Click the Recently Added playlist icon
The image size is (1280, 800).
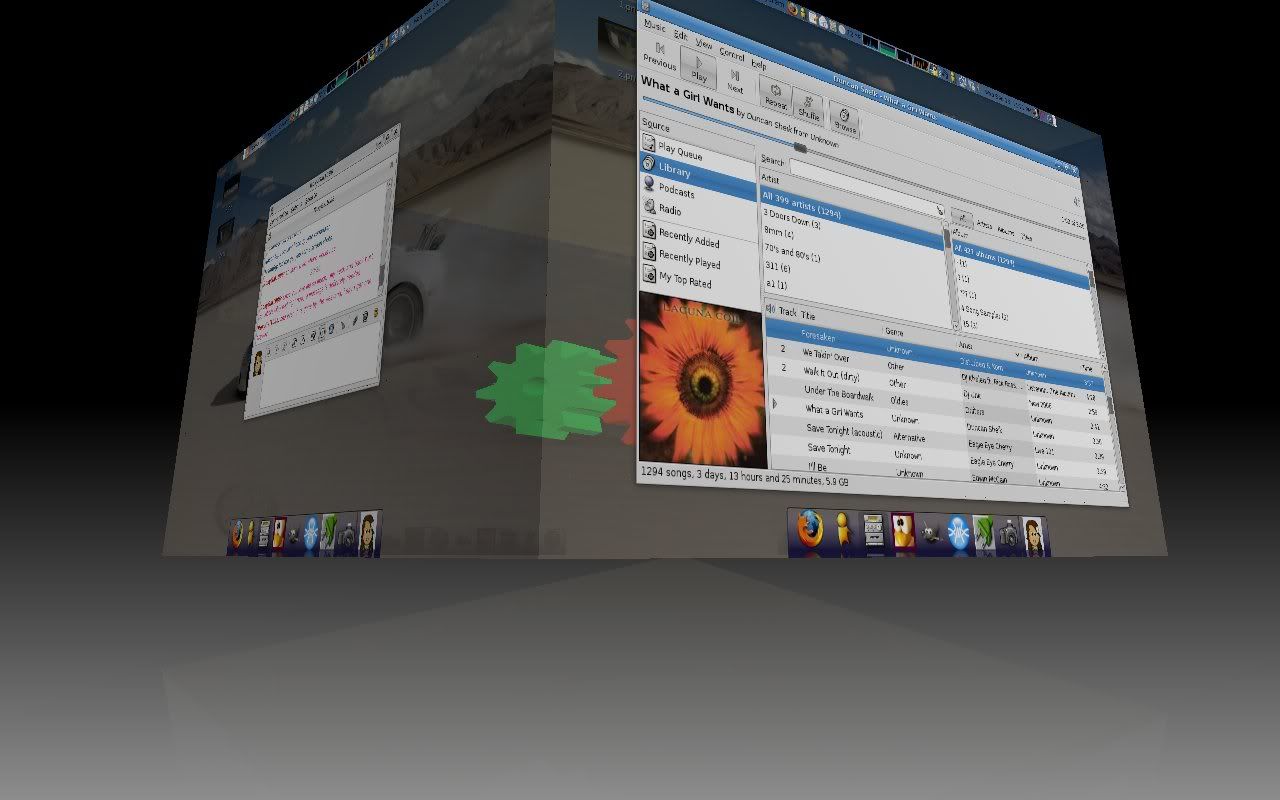[x=649, y=231]
